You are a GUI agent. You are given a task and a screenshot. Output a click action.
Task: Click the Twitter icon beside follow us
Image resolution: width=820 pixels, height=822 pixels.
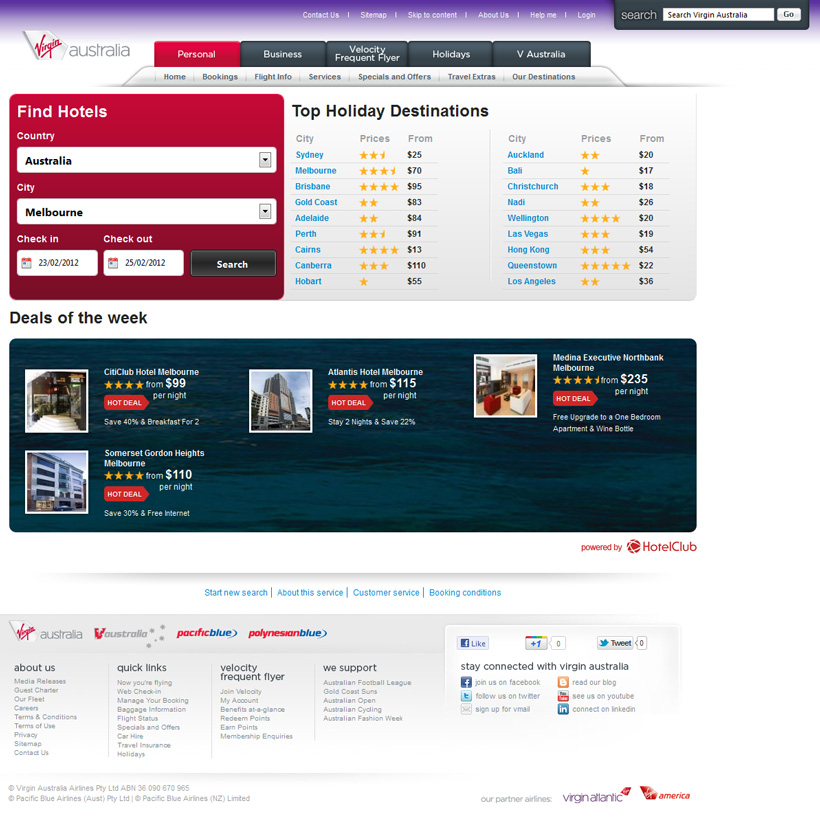[x=466, y=696]
